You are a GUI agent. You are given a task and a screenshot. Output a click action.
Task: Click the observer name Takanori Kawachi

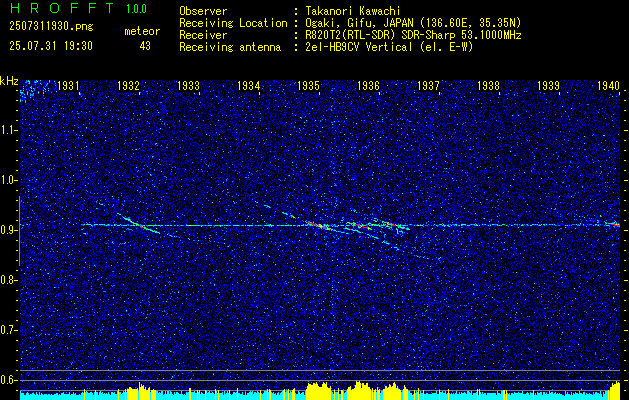coord(351,11)
